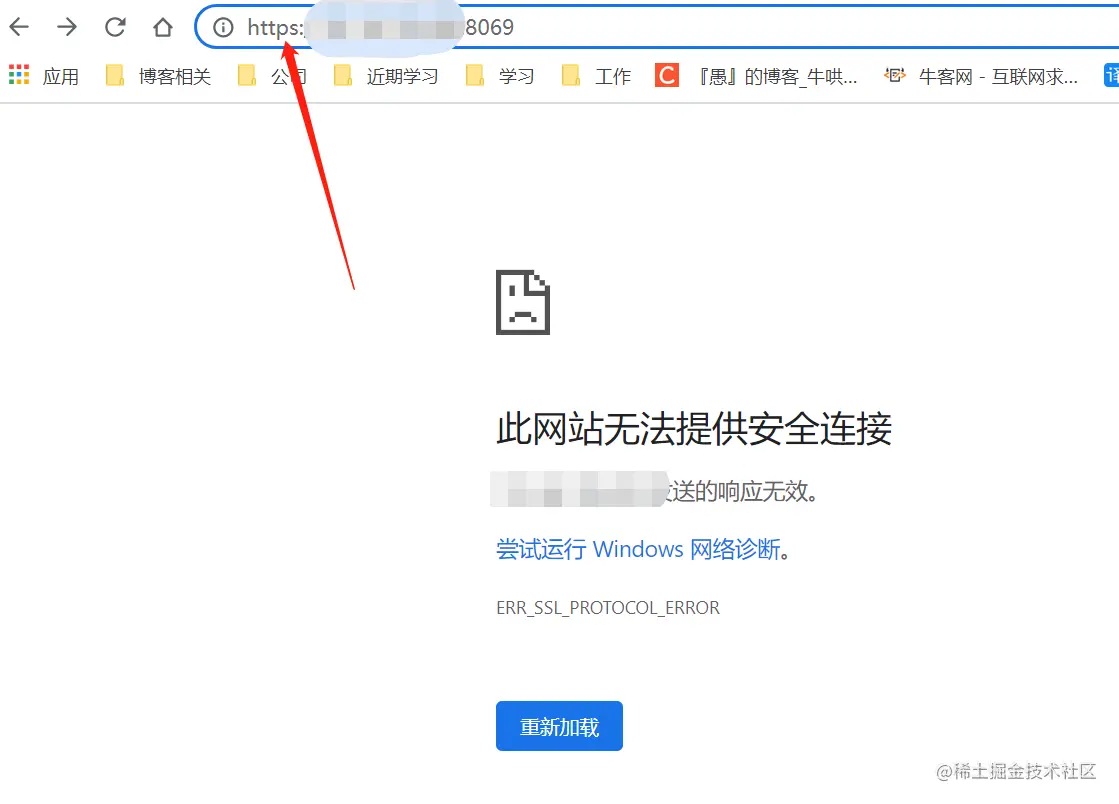Open the 应用 apps grid shortcut
The width and height of the screenshot is (1119, 804).
(44, 76)
